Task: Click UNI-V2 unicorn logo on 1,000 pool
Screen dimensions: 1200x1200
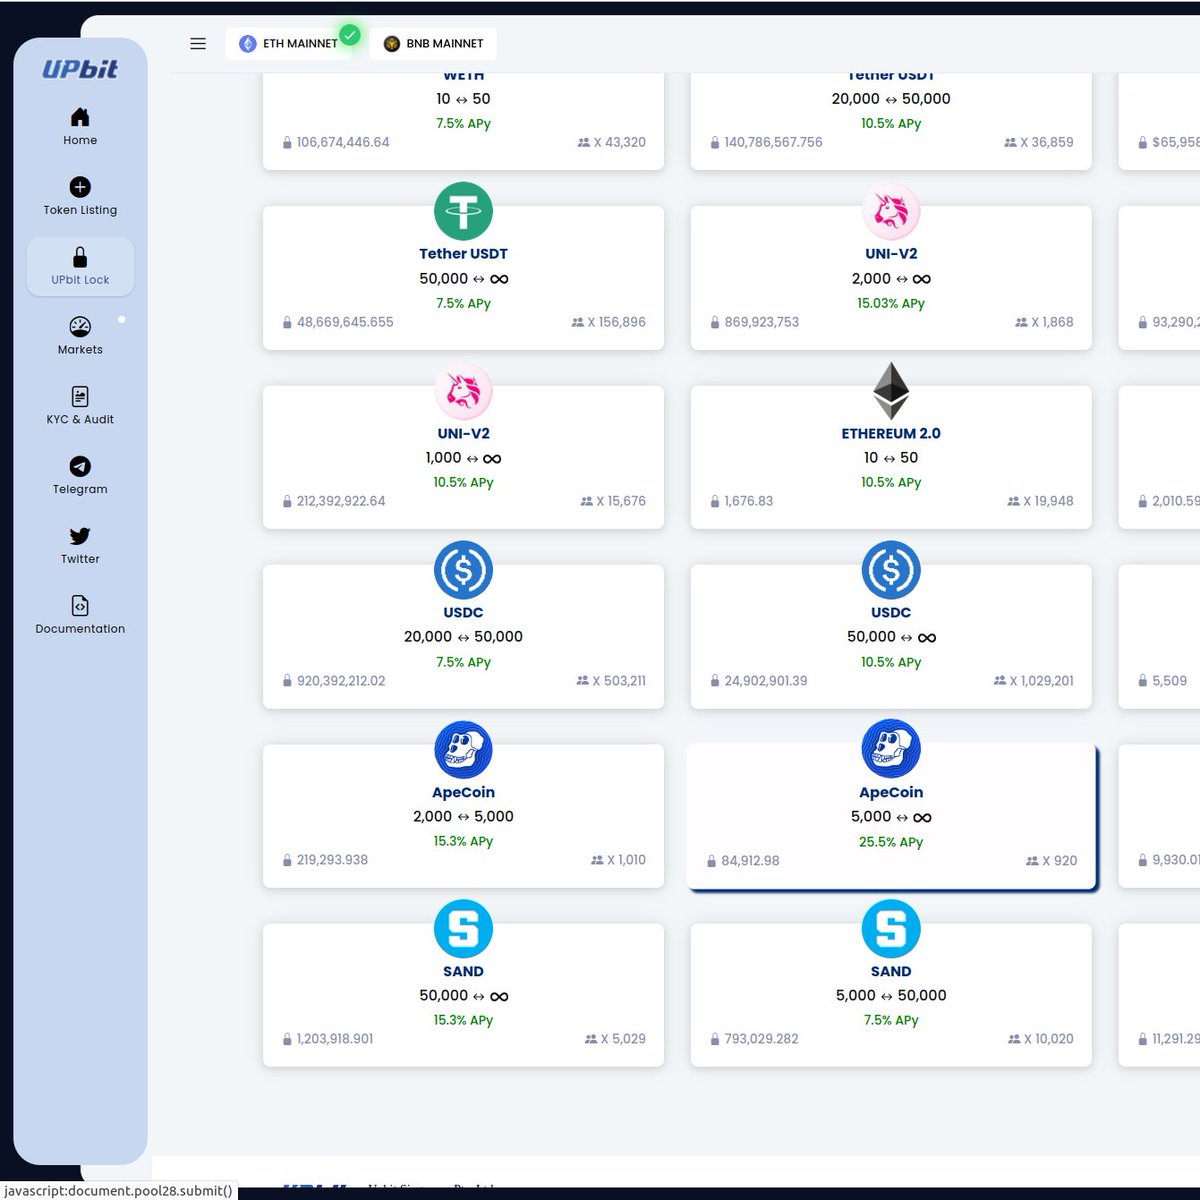Action: point(463,391)
